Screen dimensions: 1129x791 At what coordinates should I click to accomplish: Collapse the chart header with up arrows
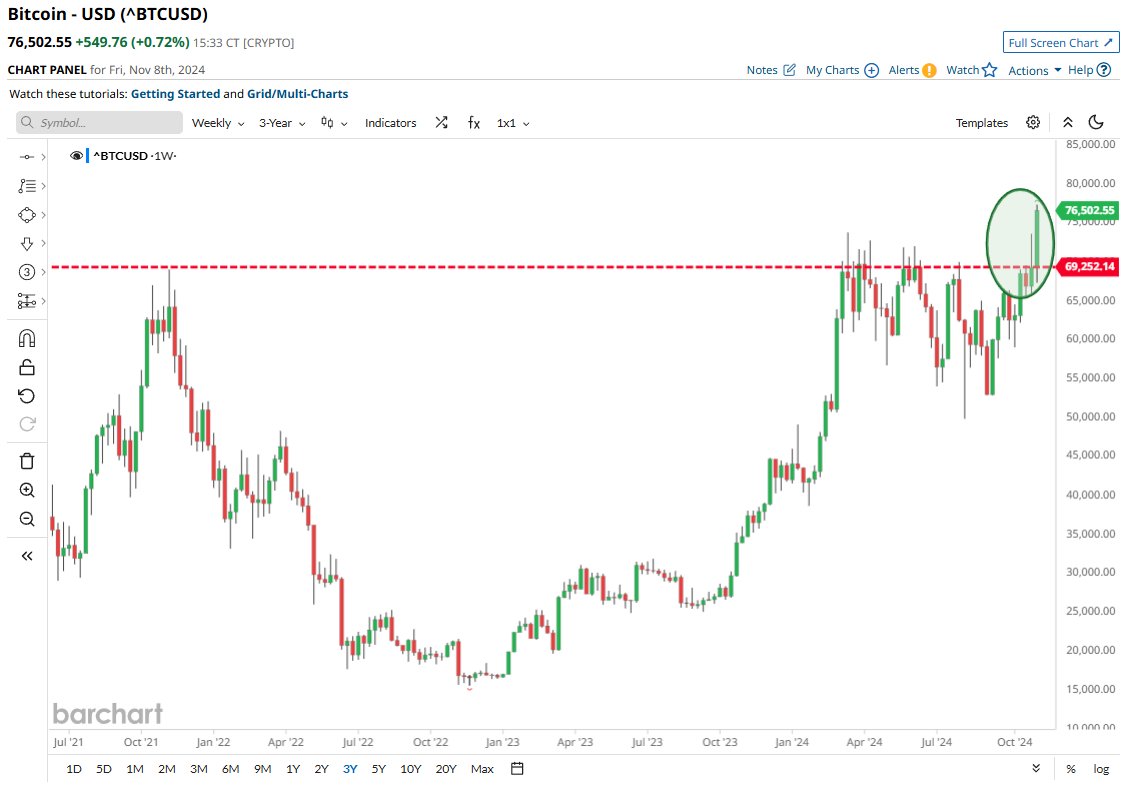click(1068, 122)
